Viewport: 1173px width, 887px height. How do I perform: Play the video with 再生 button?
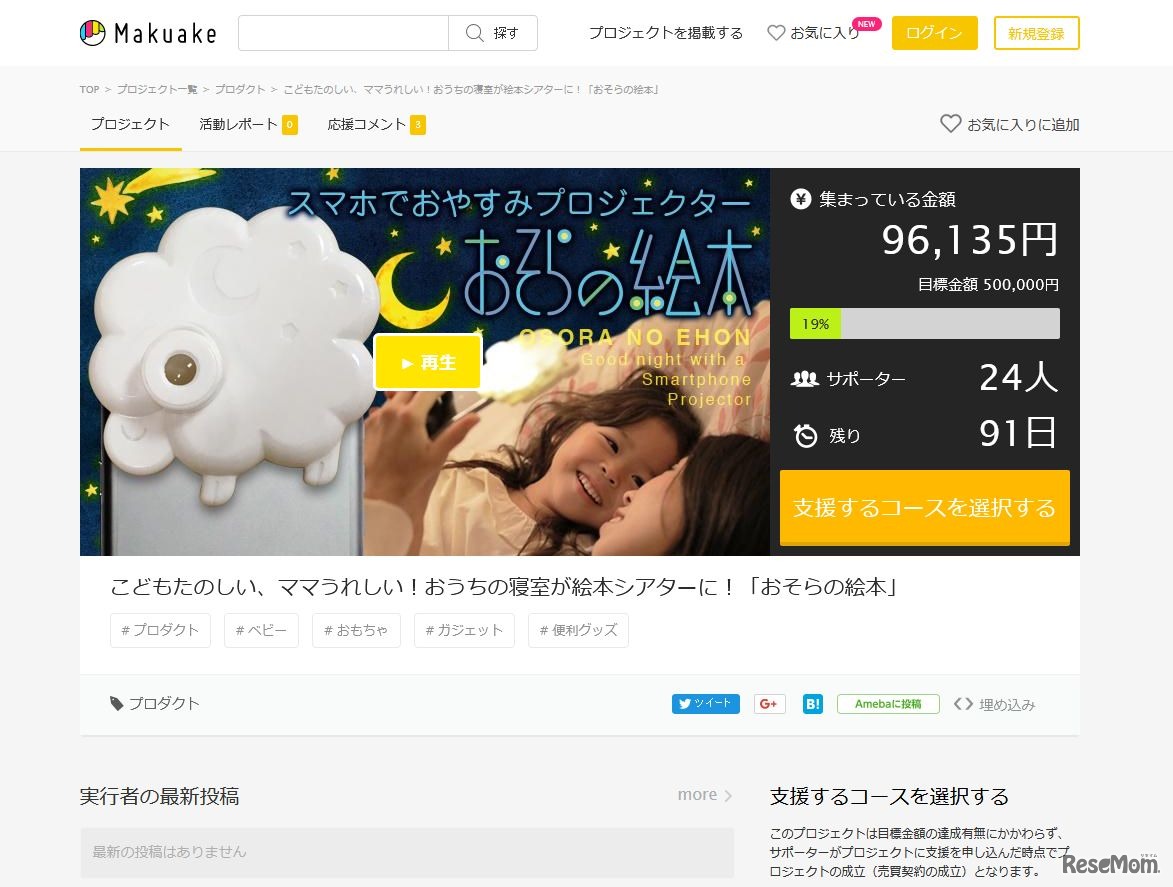click(428, 363)
